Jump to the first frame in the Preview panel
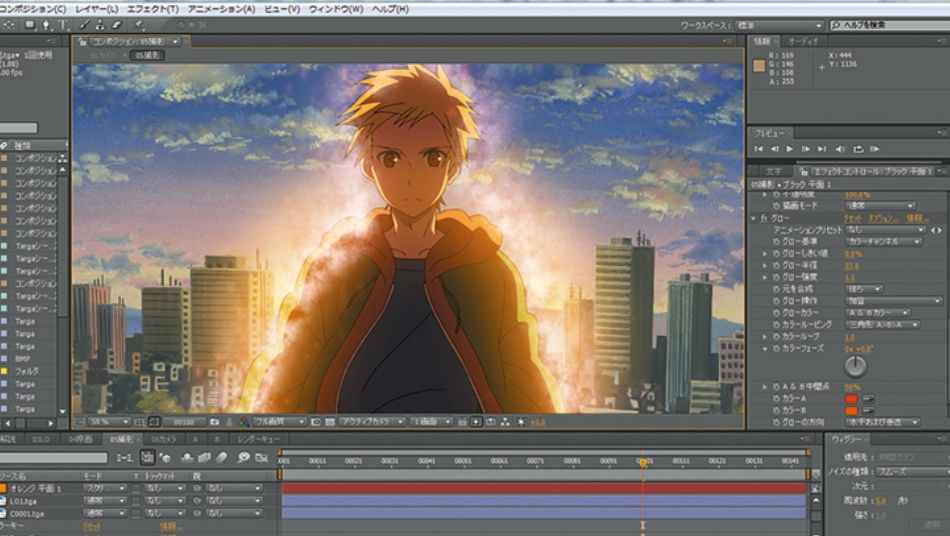Image resolution: width=950 pixels, height=536 pixels. click(759, 148)
